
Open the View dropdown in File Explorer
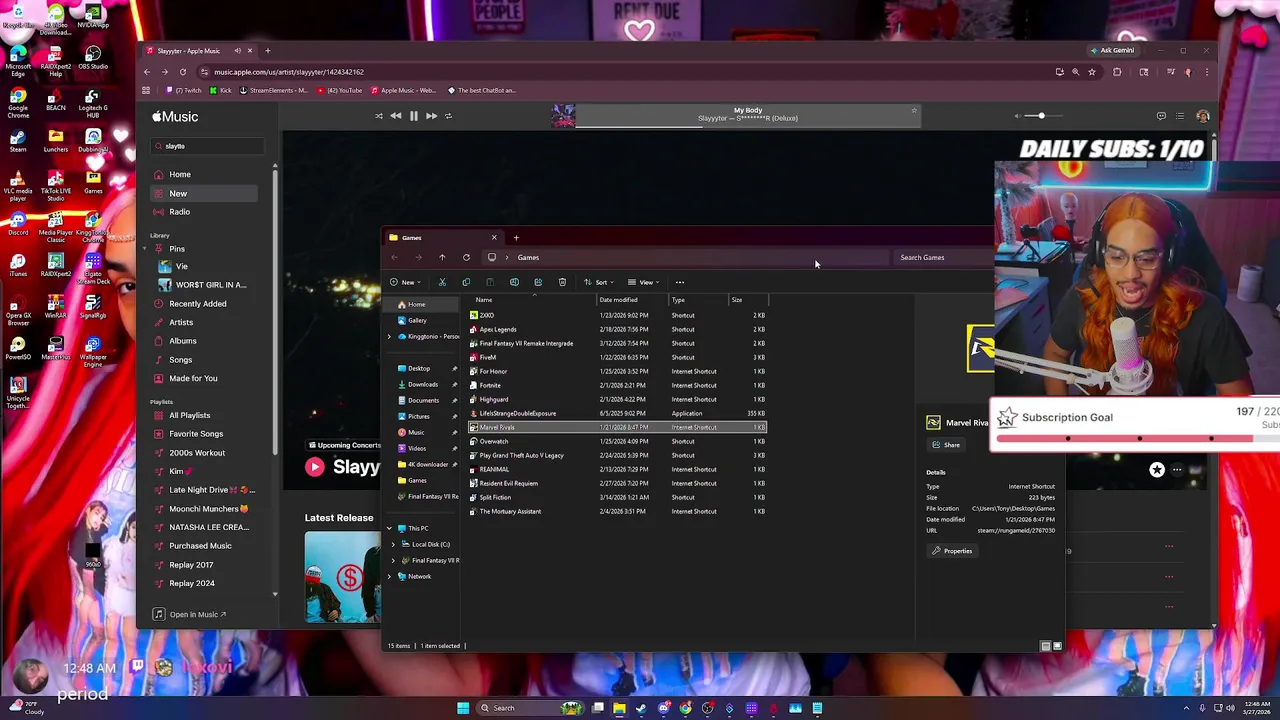point(643,282)
